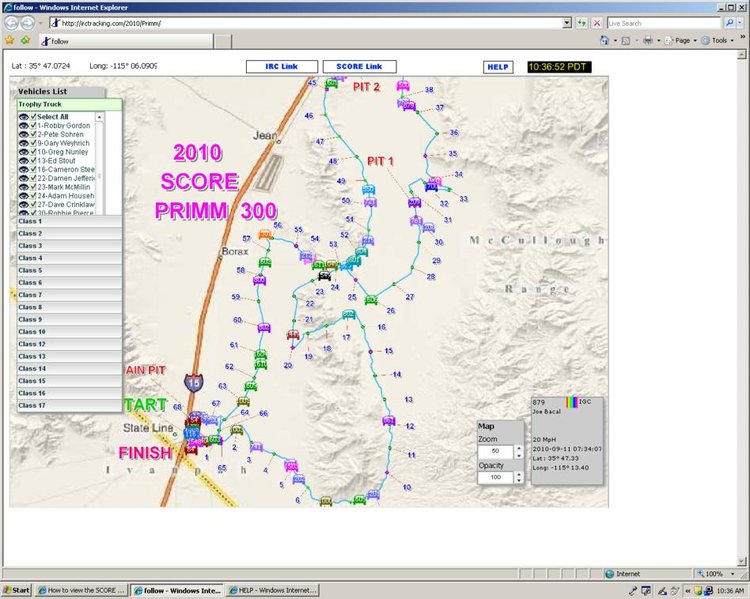Click the Print icon
Viewport: 750px width, 599px height.
[648, 41]
